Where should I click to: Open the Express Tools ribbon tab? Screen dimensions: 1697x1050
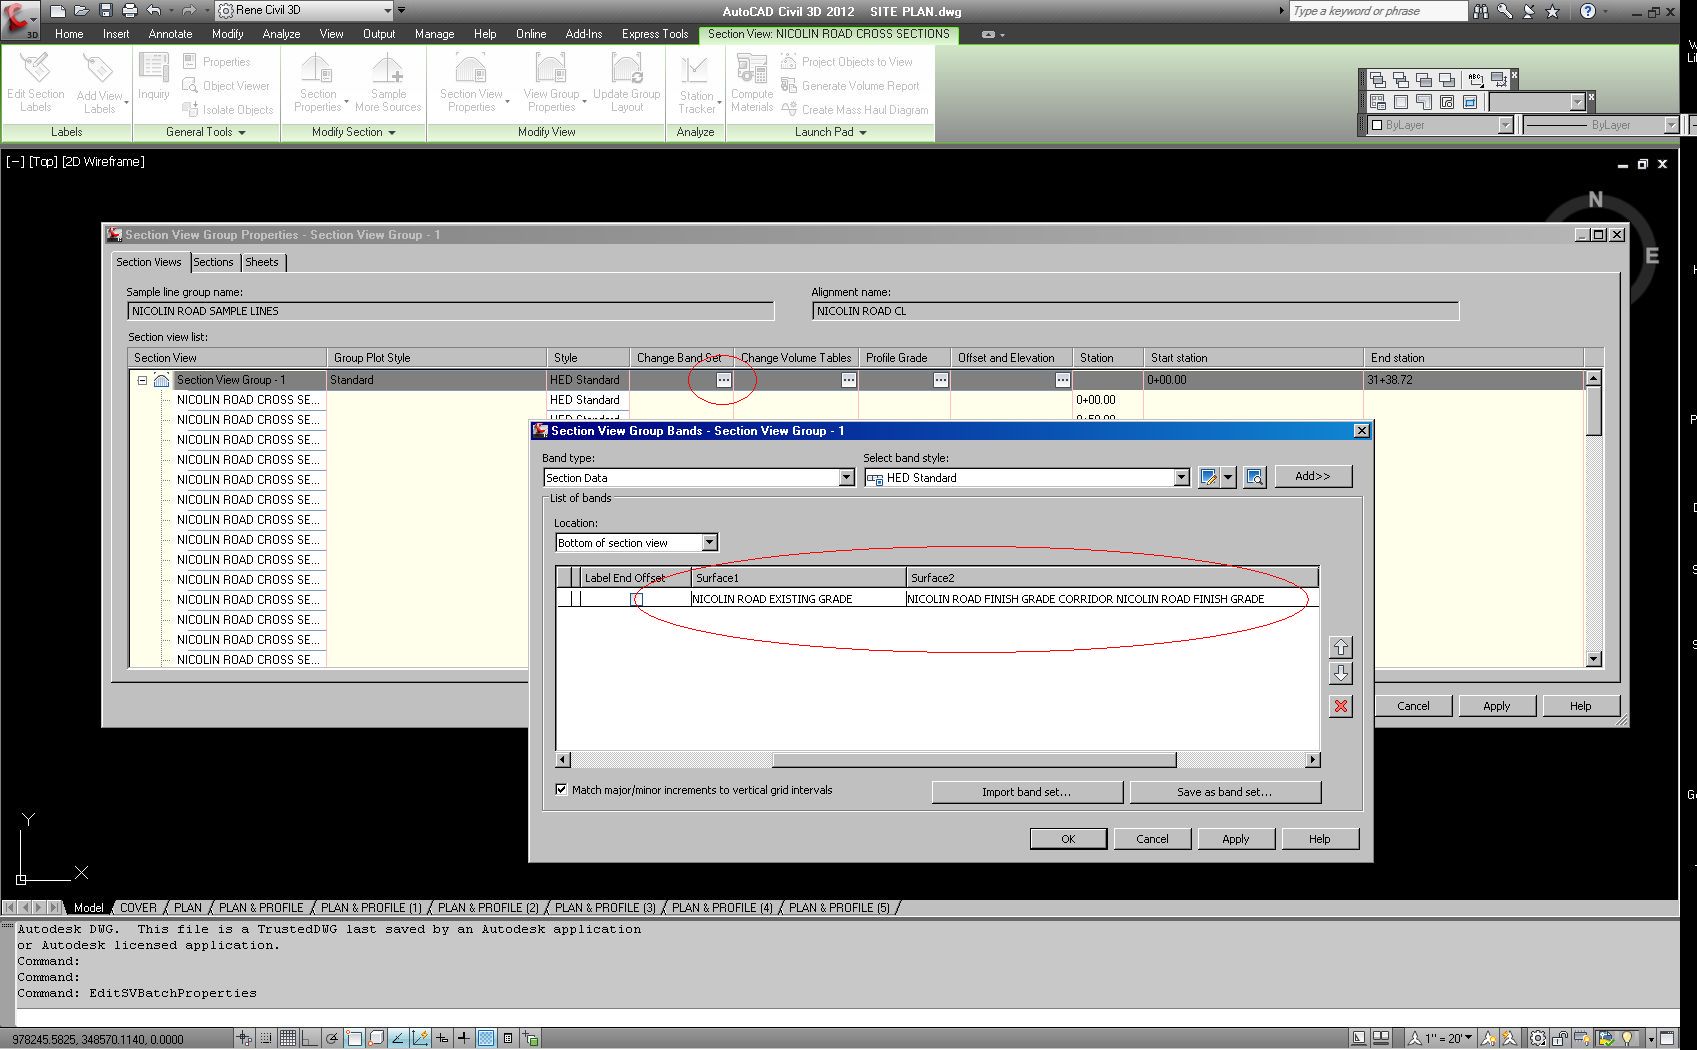(655, 34)
